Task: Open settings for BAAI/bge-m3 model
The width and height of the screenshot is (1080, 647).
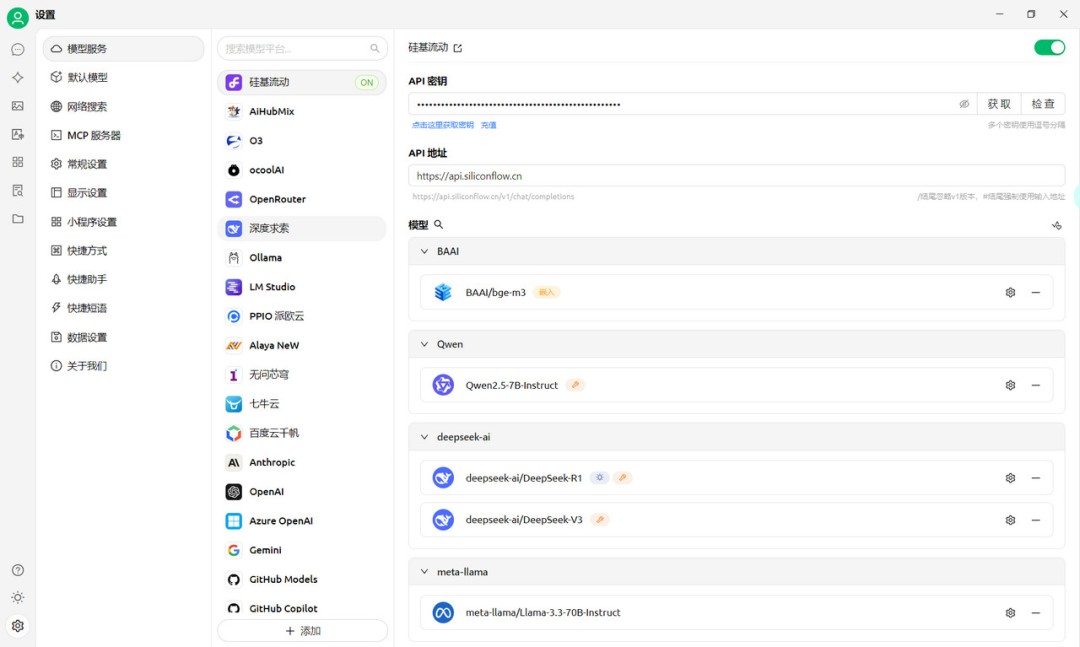Action: click(x=1010, y=293)
